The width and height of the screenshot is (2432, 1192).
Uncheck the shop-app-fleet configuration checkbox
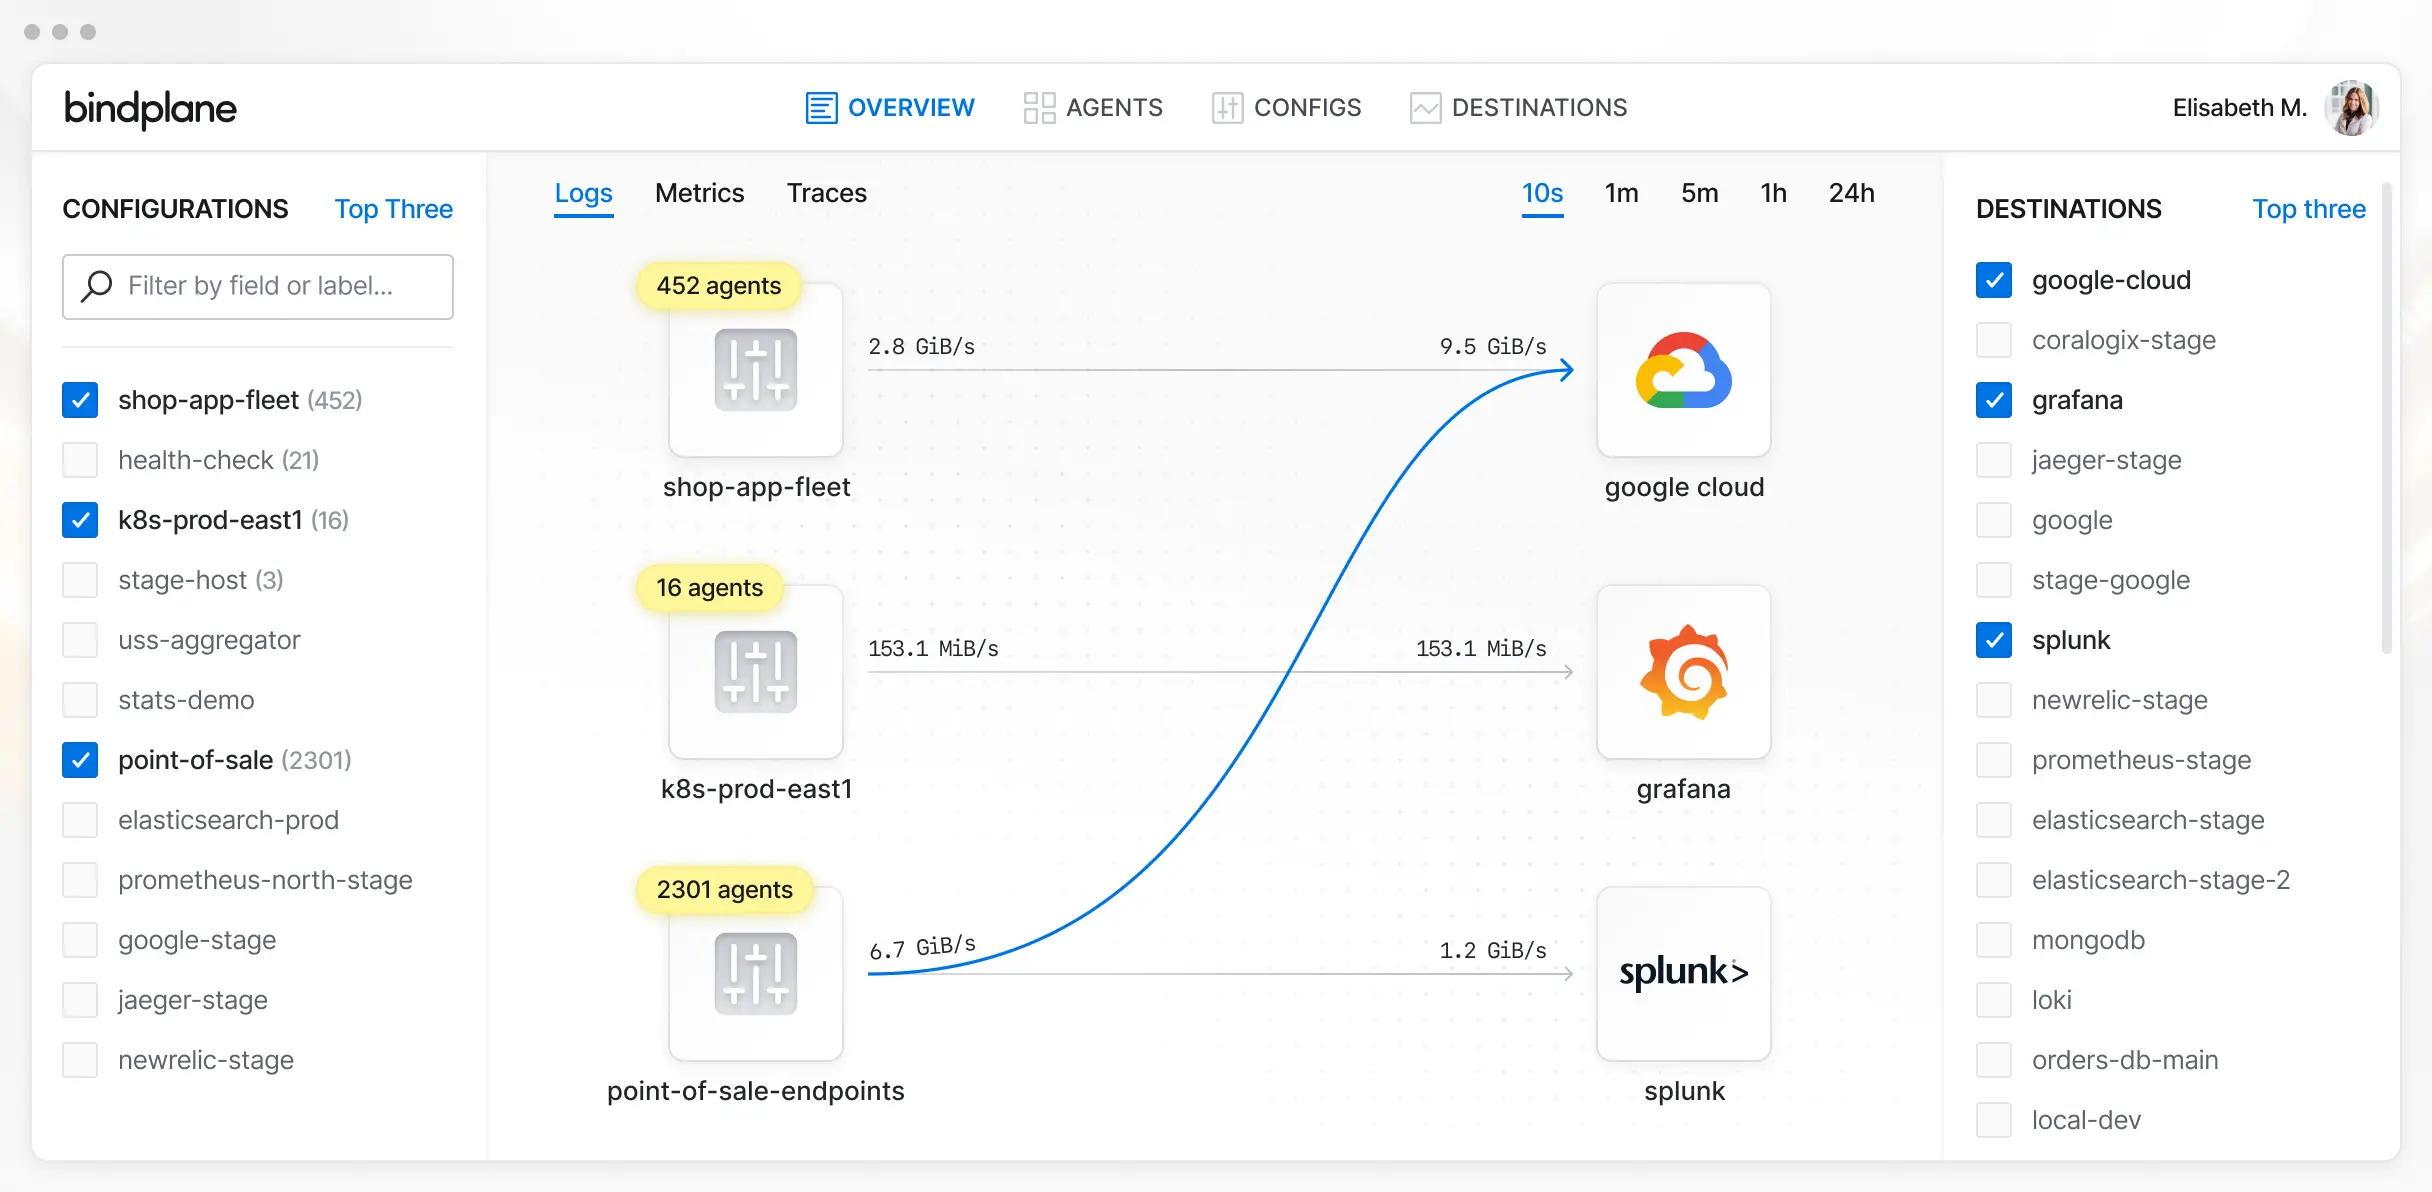point(80,400)
